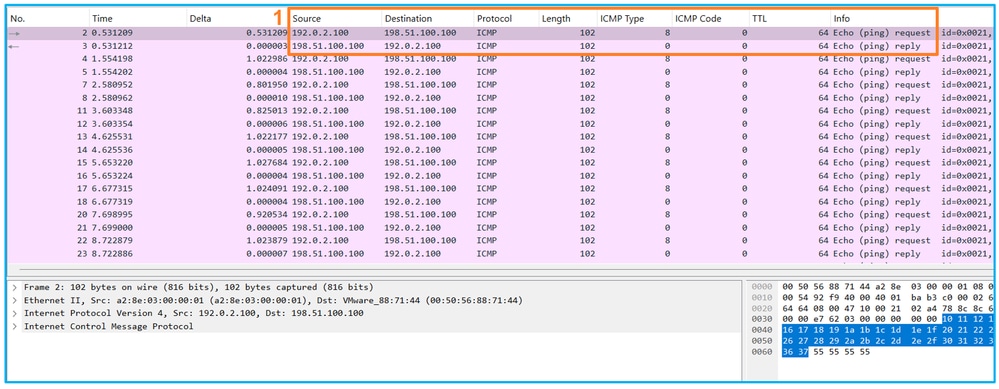Select packet number 8 row
The height and width of the screenshot is (389, 999).
500,98
